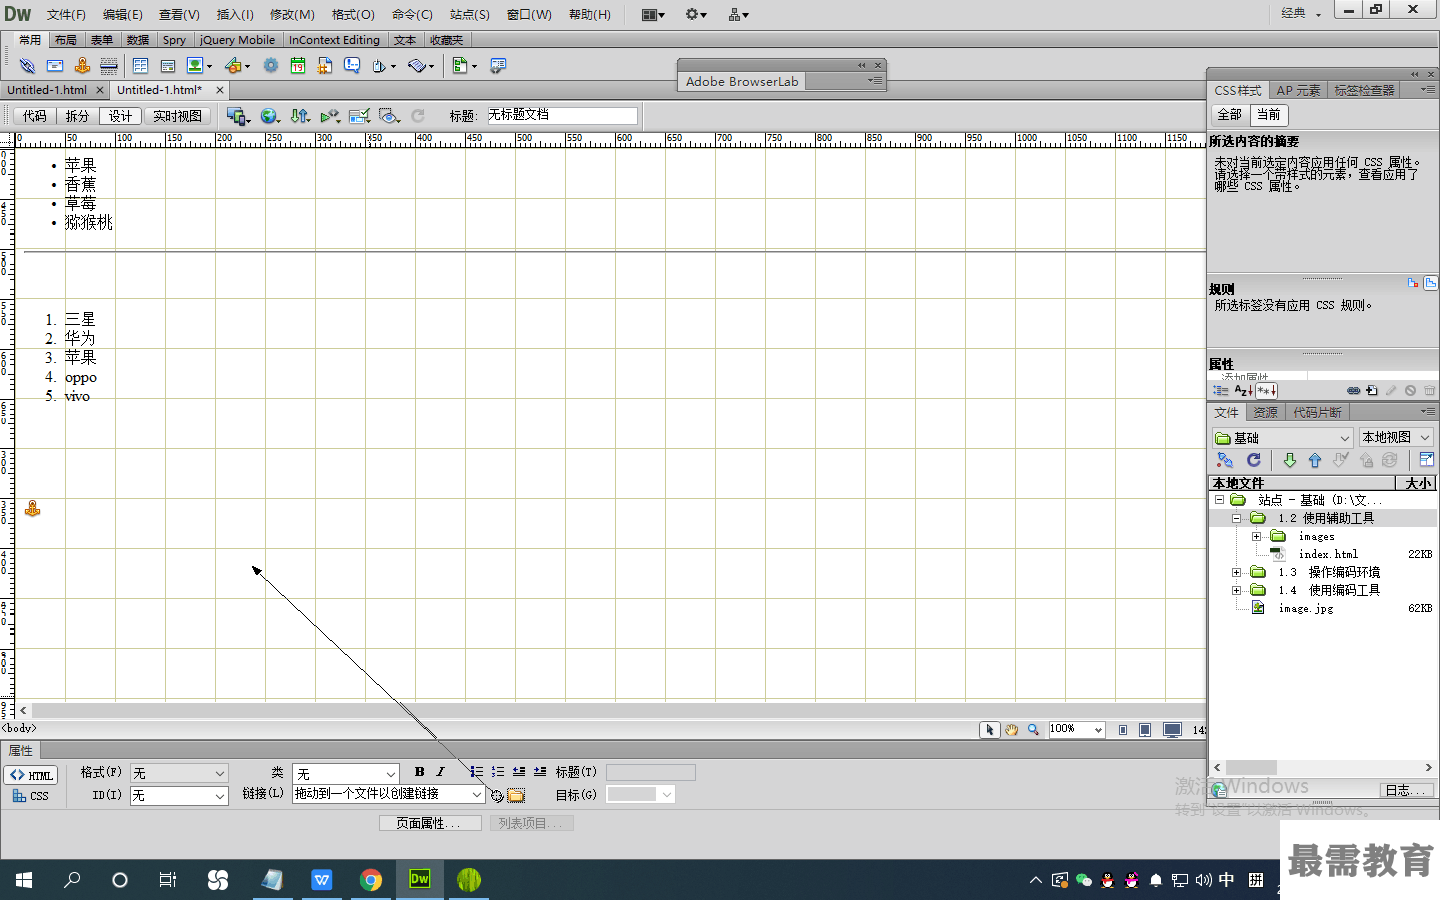Get files with the green down arrow
Viewport: 1440px width, 900px height.
[1290, 460]
